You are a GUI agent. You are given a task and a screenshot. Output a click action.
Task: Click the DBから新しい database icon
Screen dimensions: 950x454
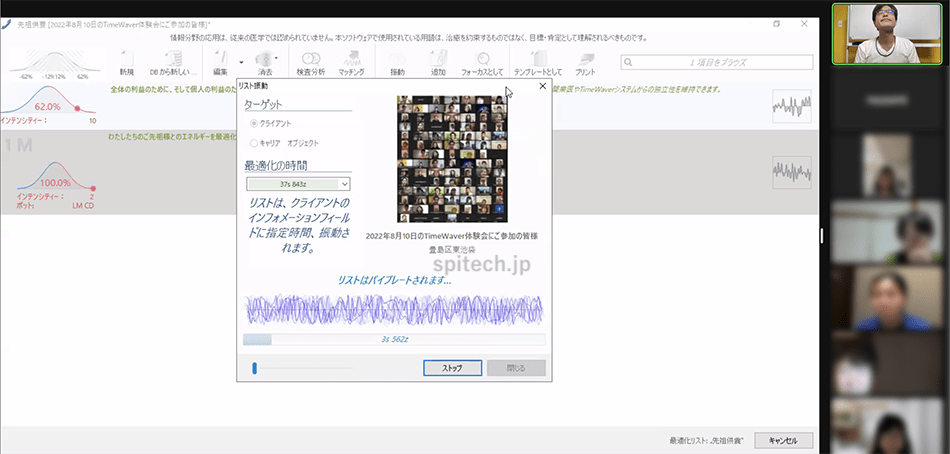click(173, 63)
